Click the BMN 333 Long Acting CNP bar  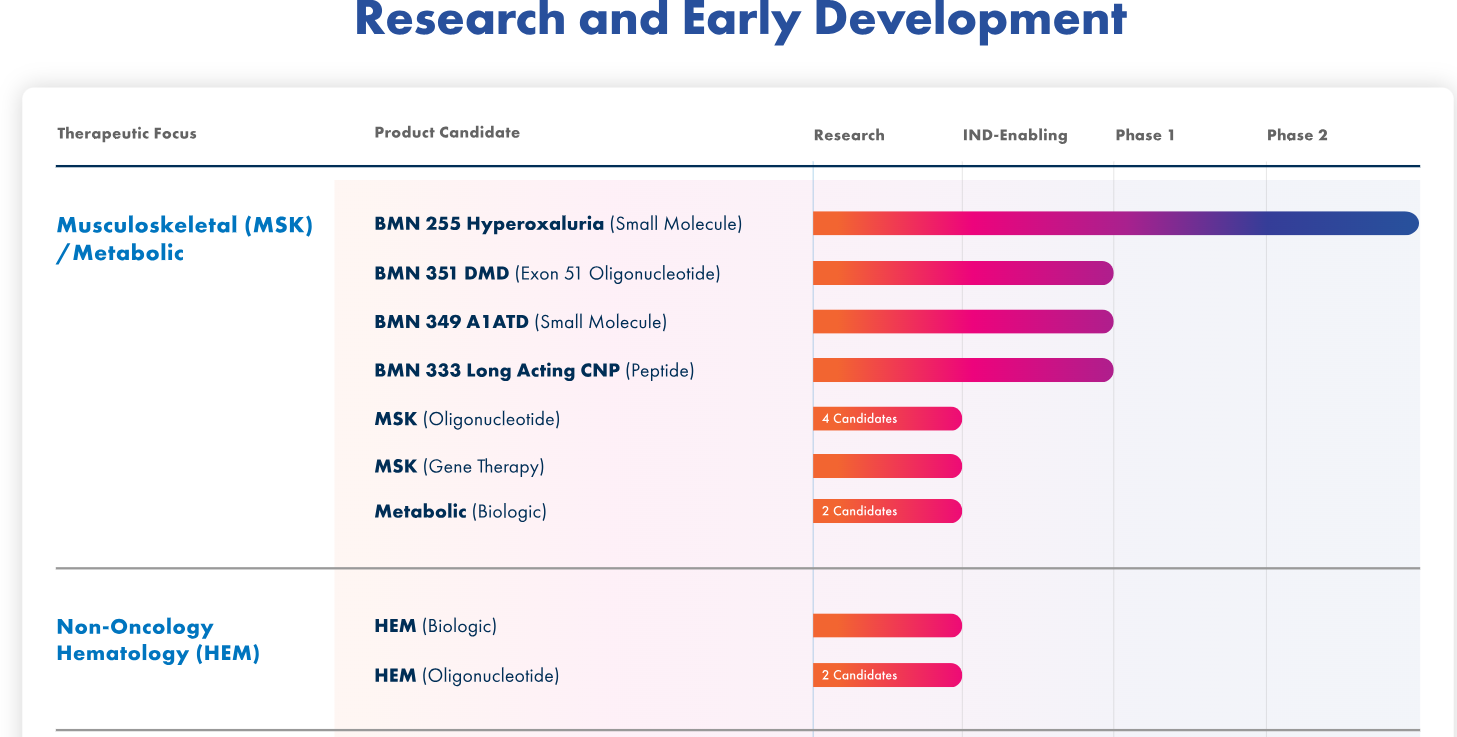pyautogui.click(x=963, y=370)
